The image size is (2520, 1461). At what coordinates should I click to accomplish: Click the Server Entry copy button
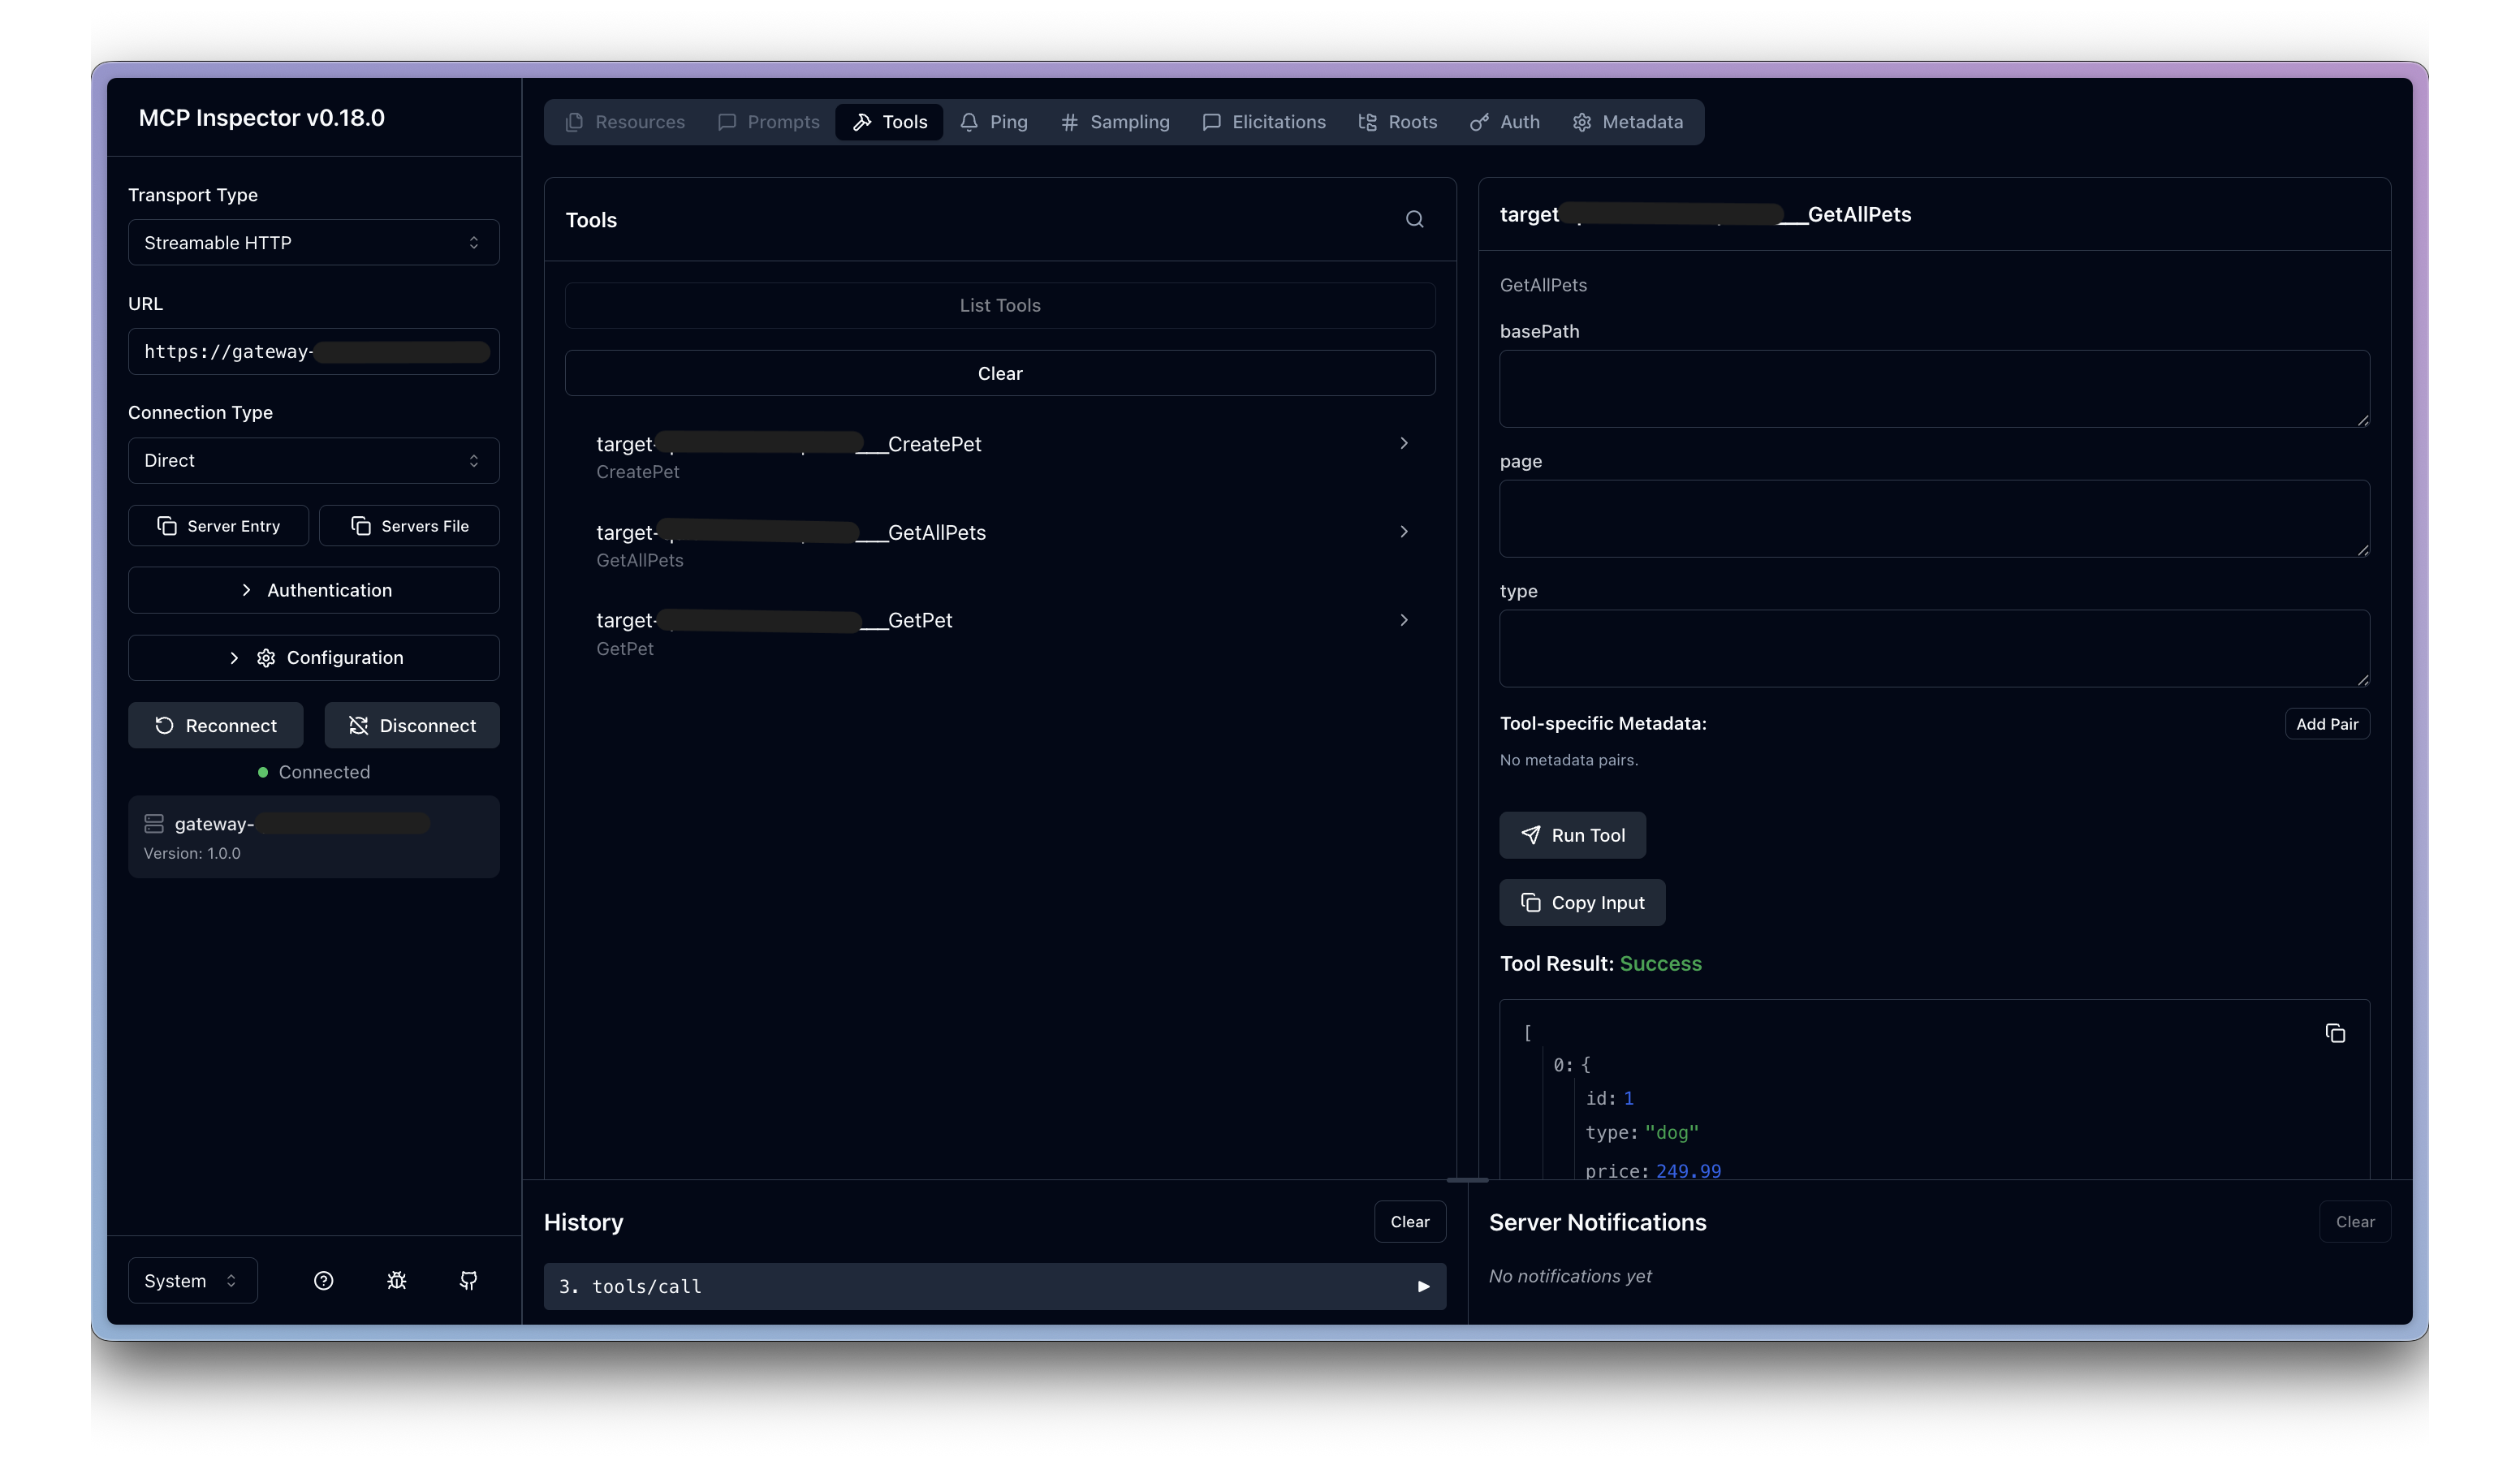pyautogui.click(x=218, y=526)
